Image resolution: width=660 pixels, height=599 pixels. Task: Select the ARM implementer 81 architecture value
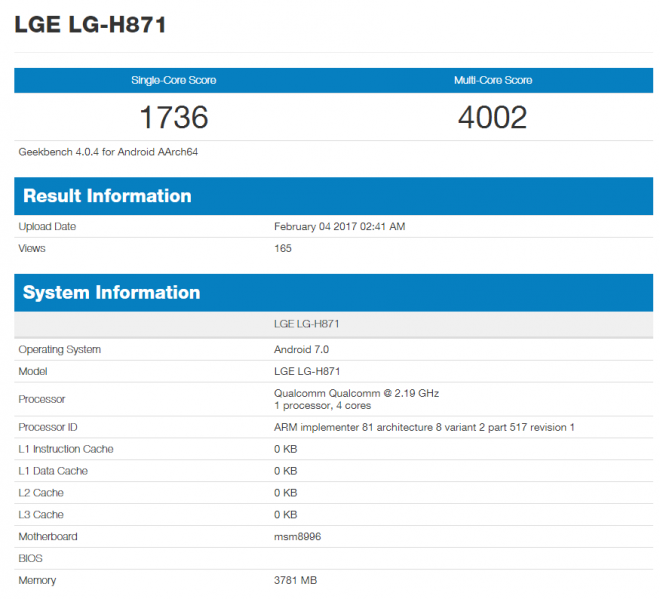(424, 427)
